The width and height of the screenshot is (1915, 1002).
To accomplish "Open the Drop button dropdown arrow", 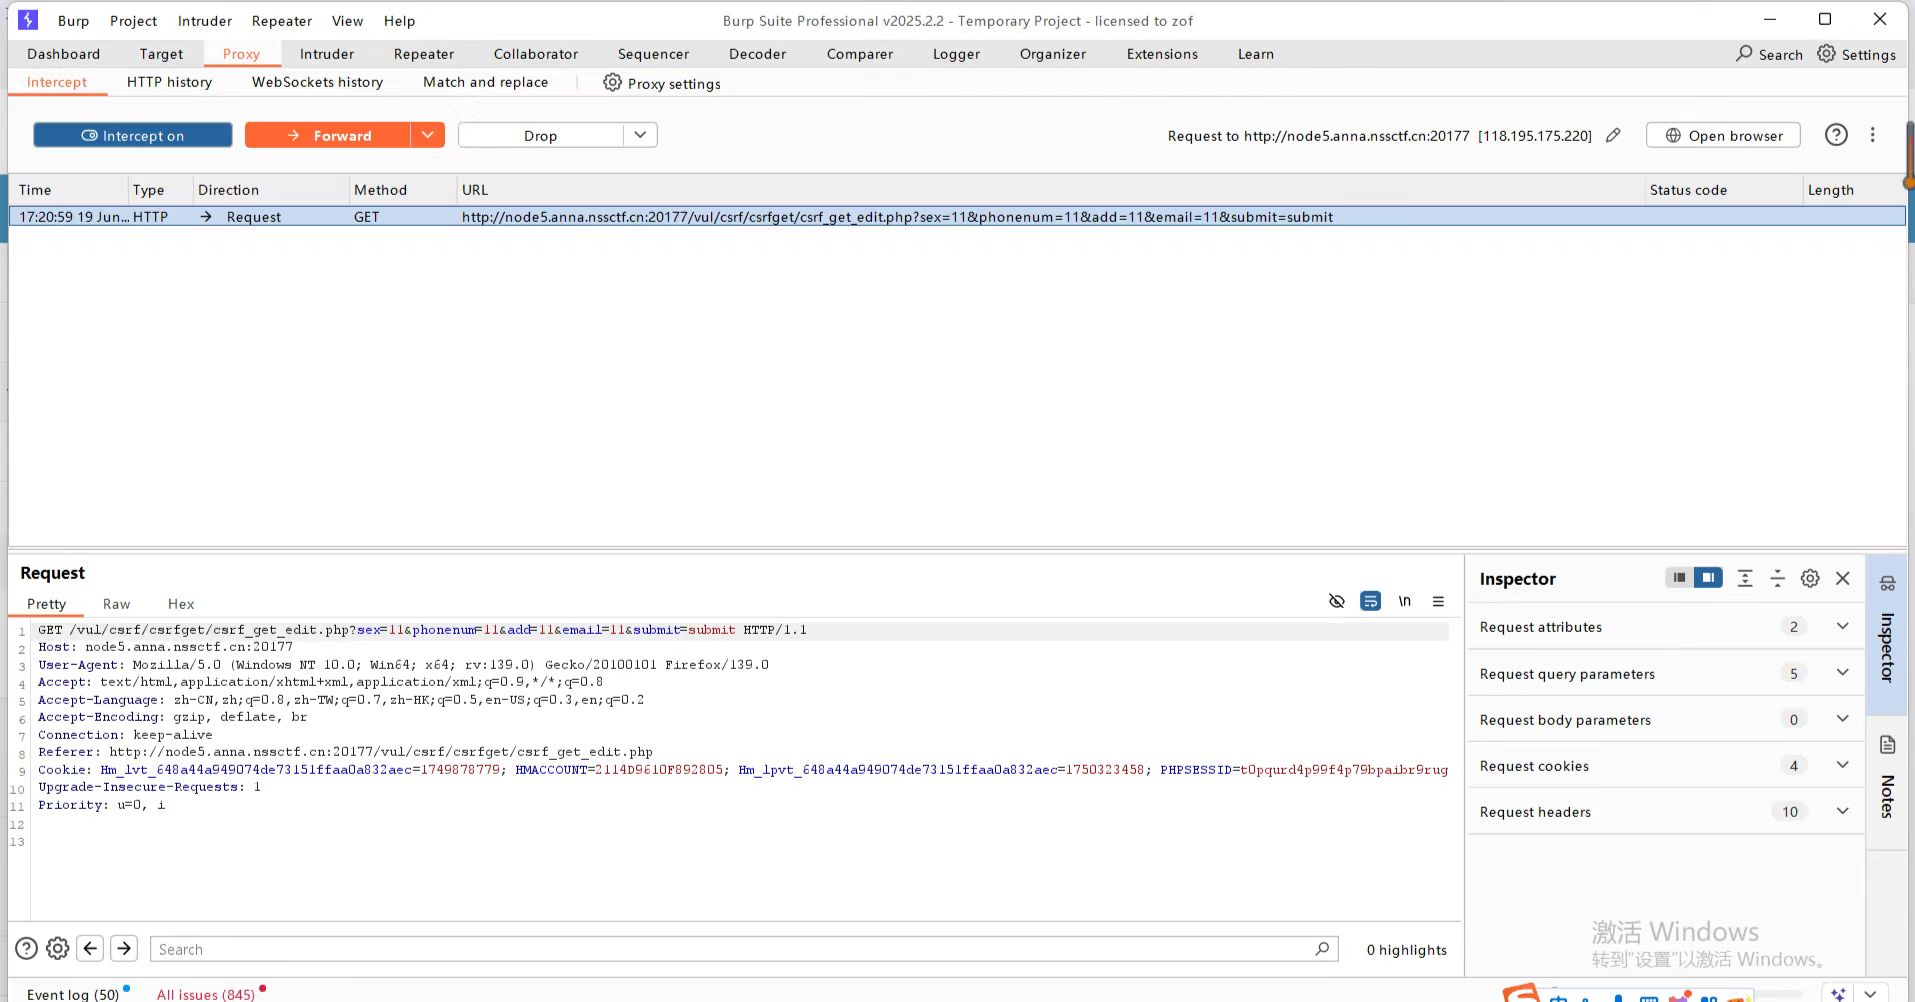I will [640, 135].
